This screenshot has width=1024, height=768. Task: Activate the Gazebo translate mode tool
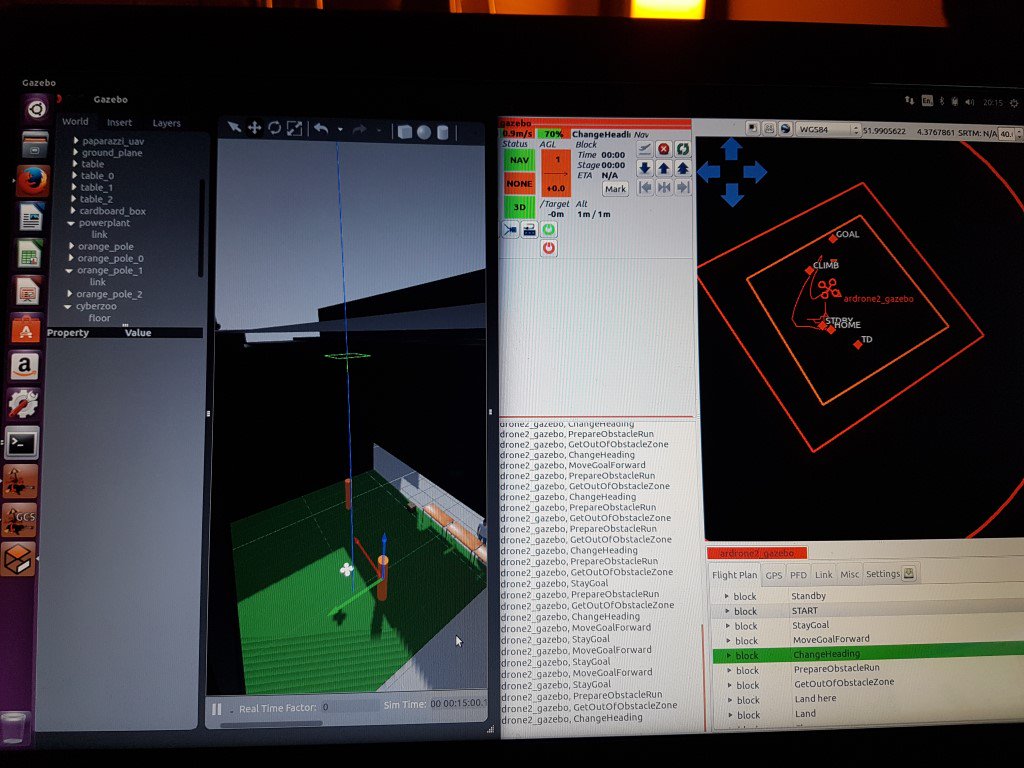(254, 127)
